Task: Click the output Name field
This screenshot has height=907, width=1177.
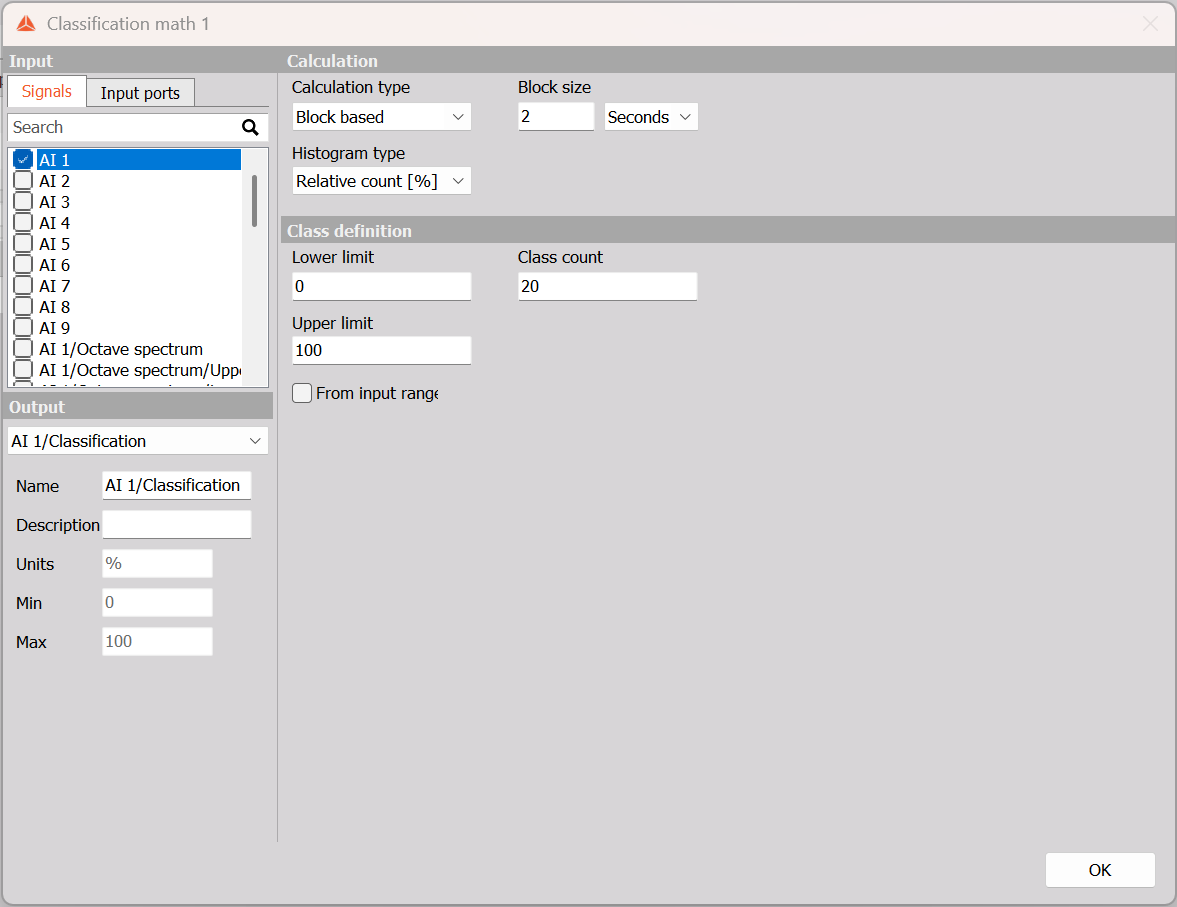Action: (x=176, y=486)
